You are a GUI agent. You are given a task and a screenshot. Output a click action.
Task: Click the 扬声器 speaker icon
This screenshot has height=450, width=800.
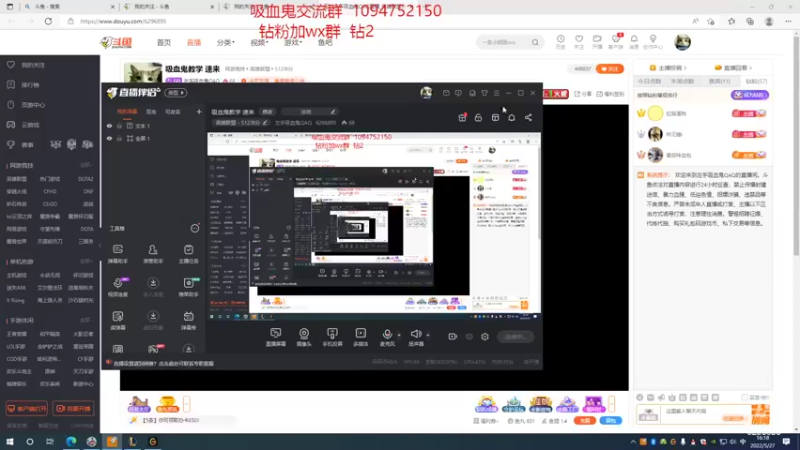coord(416,334)
